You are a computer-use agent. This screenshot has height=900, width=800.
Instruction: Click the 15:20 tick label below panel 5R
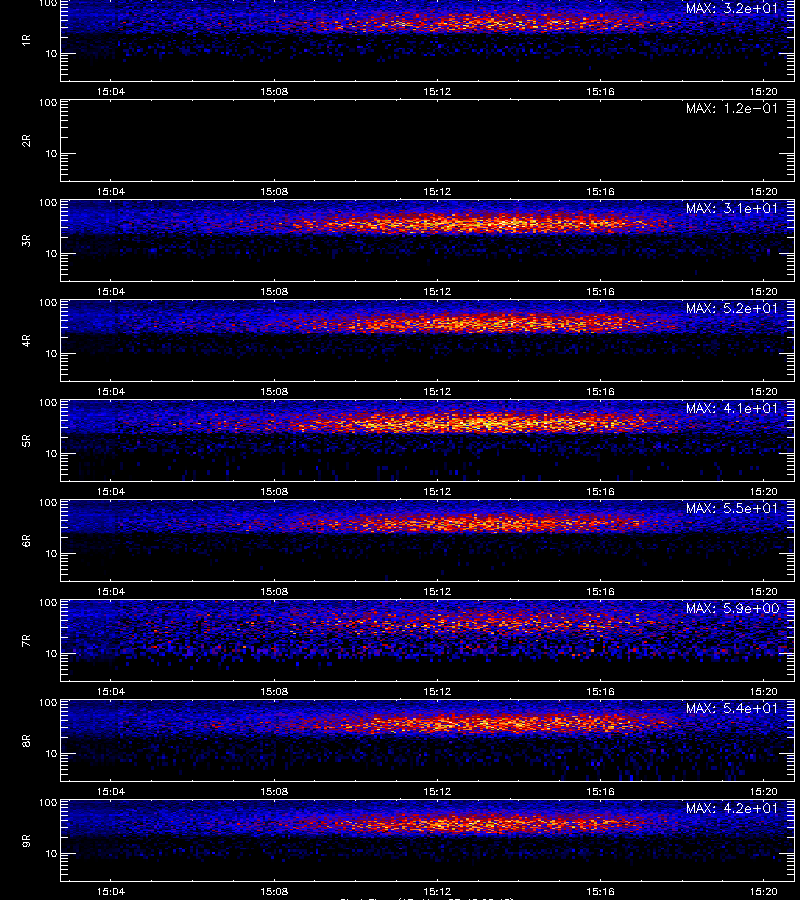point(764,491)
